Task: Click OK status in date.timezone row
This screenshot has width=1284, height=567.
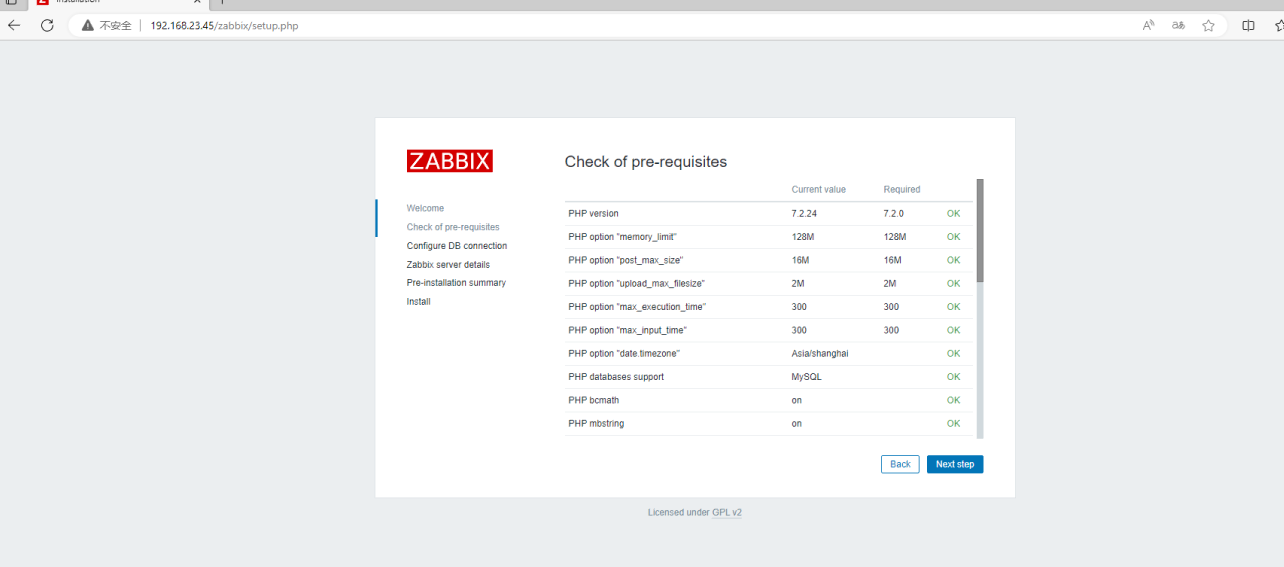Action: [x=953, y=353]
